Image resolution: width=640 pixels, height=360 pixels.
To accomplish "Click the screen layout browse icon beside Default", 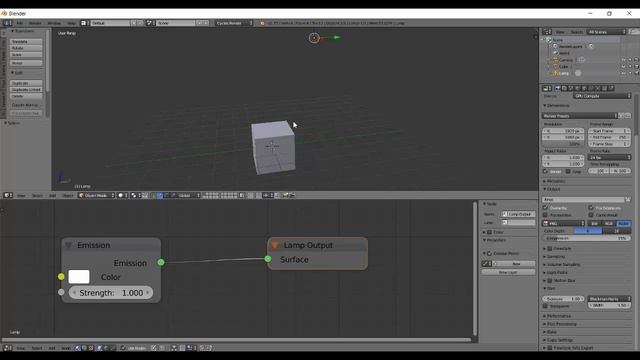I will tap(84, 23).
